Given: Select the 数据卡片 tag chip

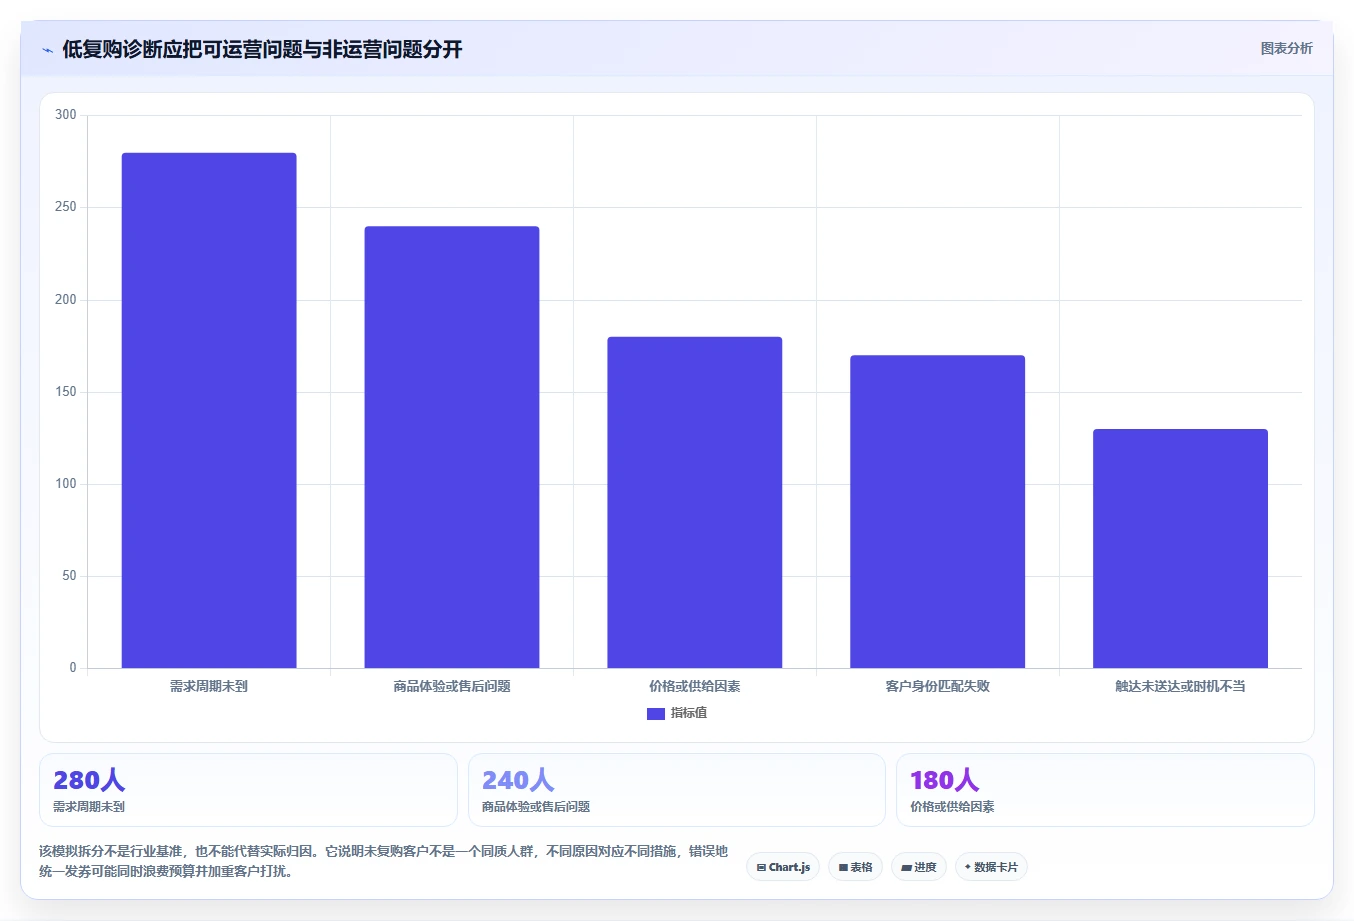Looking at the screenshot, I should pyautogui.click(x=991, y=867).
